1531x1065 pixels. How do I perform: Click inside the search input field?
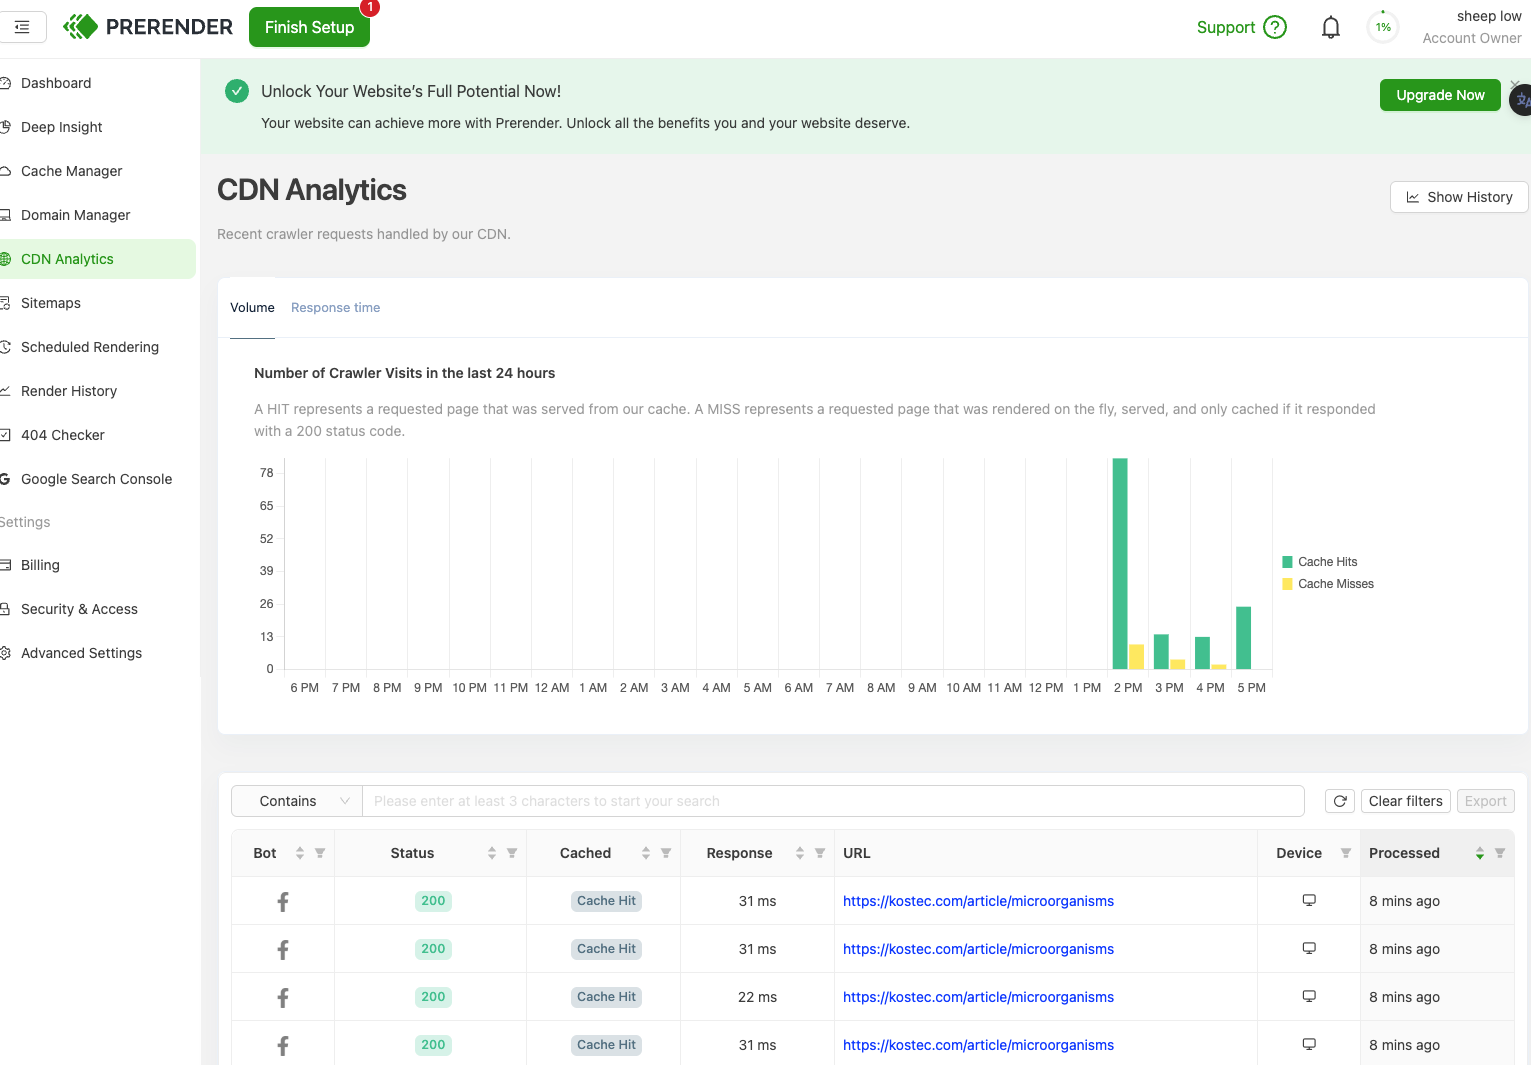tap(700, 801)
